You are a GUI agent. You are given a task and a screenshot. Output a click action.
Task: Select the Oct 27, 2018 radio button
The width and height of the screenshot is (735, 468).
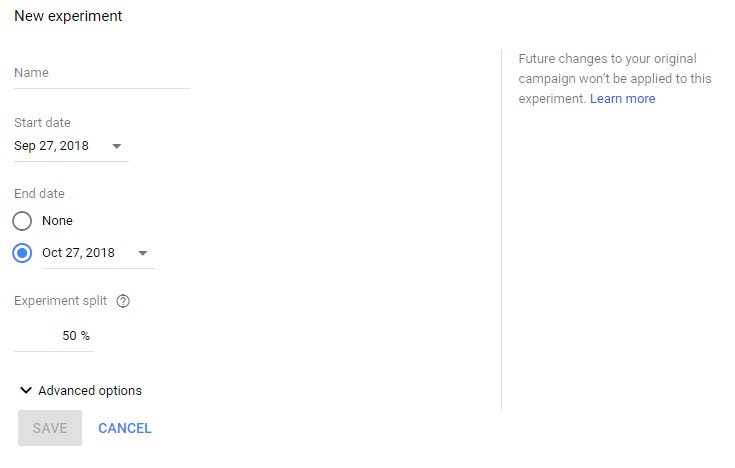(x=23, y=253)
